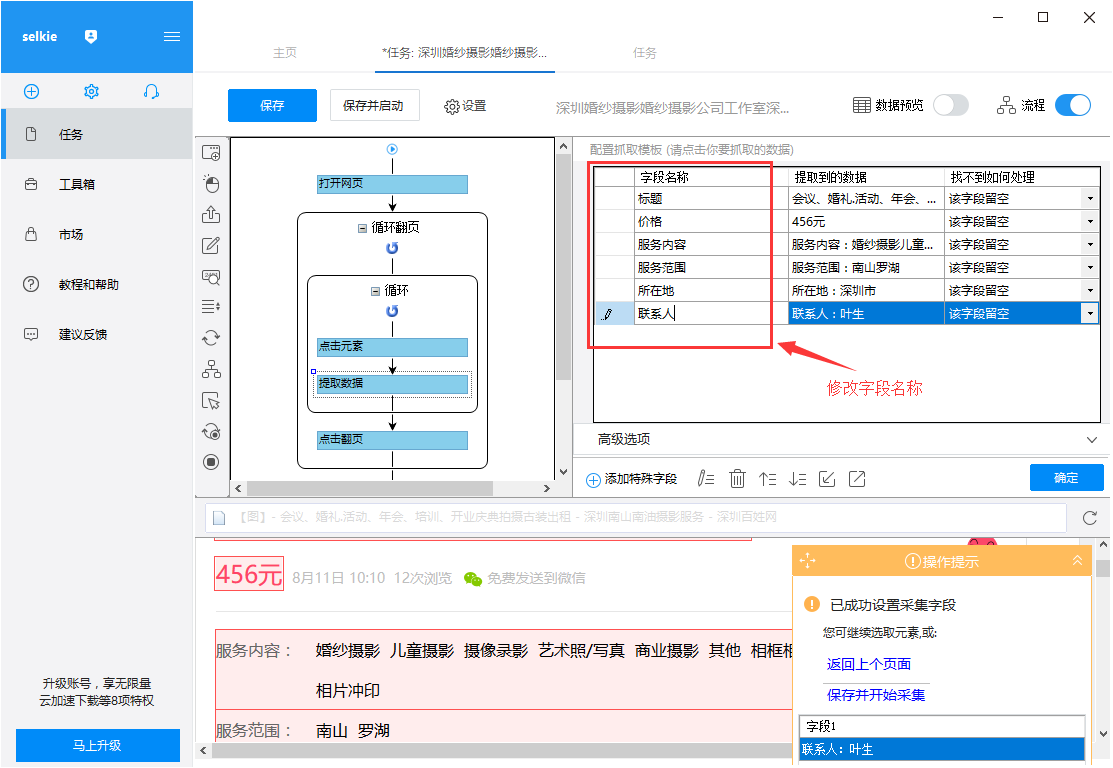Image resolution: width=1113 pixels, height=768 pixels.
Task: Click 添加特殊字段 button
Action: pyautogui.click(x=632, y=479)
